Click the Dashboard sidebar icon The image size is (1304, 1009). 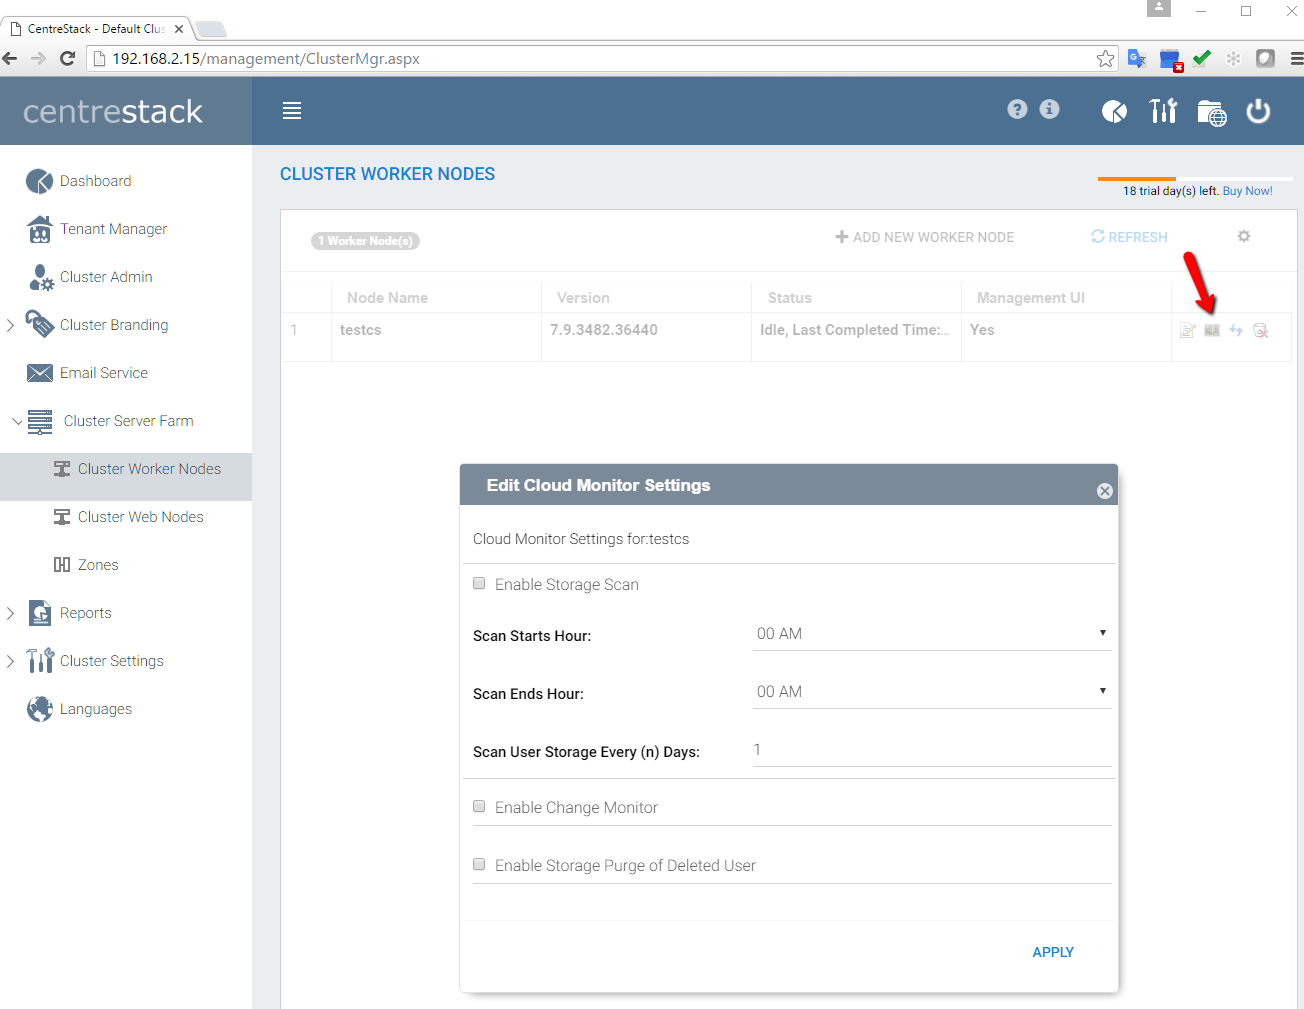[39, 181]
